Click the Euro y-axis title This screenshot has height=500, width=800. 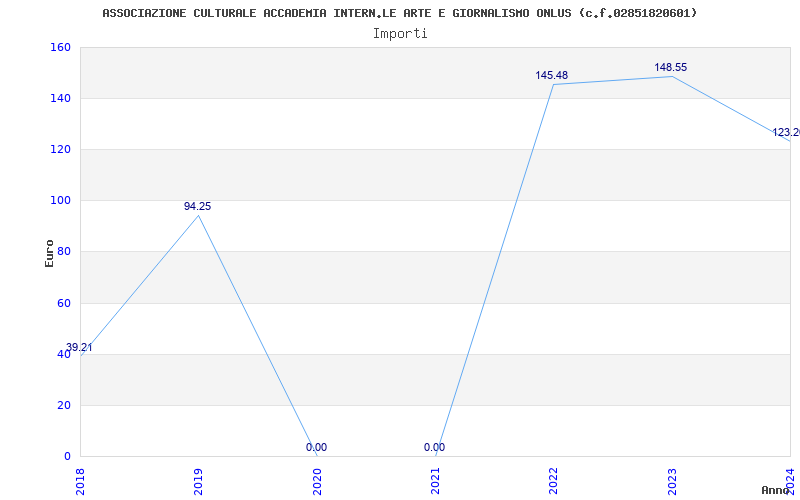49,254
